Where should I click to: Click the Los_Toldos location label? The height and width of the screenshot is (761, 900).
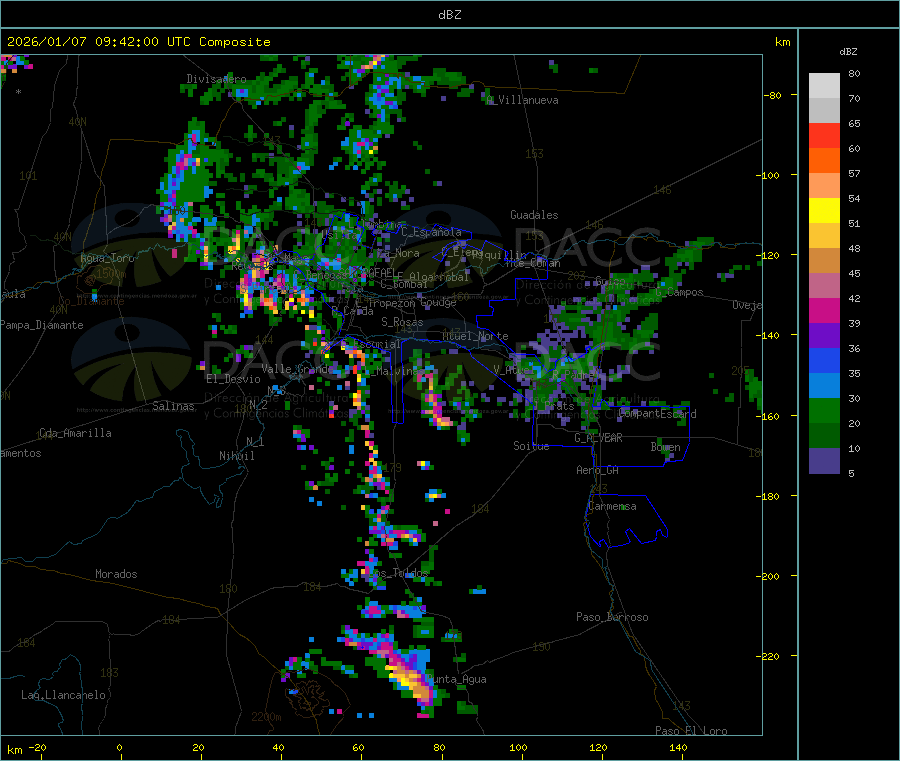(397, 573)
